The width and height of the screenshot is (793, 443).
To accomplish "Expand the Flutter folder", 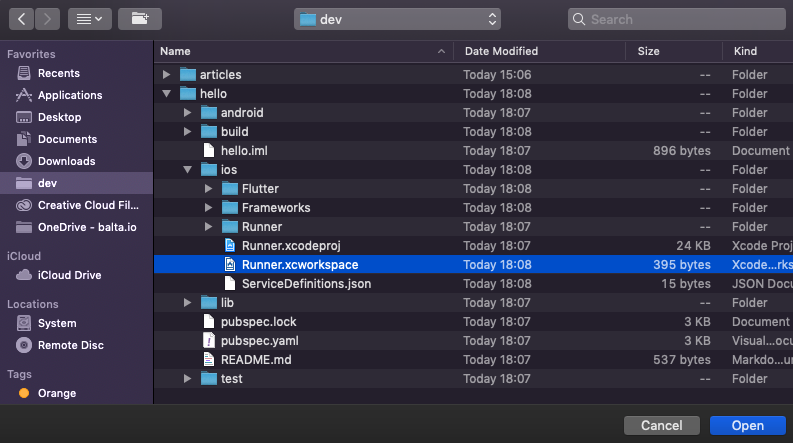I will pyautogui.click(x=208, y=189).
